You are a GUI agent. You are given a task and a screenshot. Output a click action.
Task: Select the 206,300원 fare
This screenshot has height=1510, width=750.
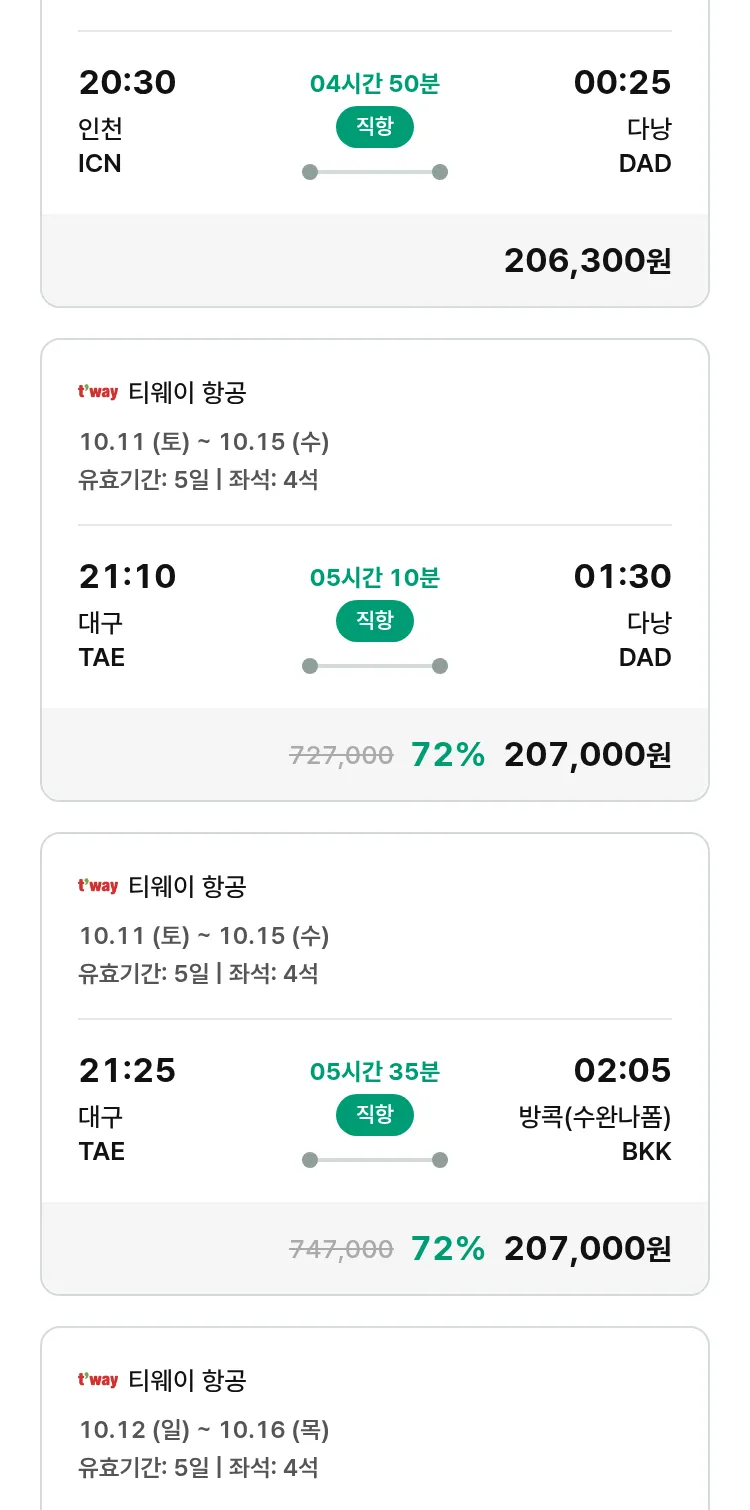coord(587,261)
